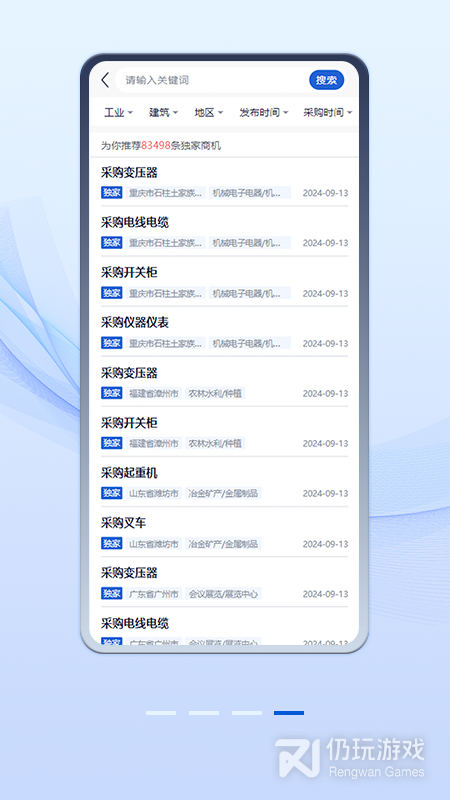Go to first page indicator bar
This screenshot has height=800, width=450.
161,713
